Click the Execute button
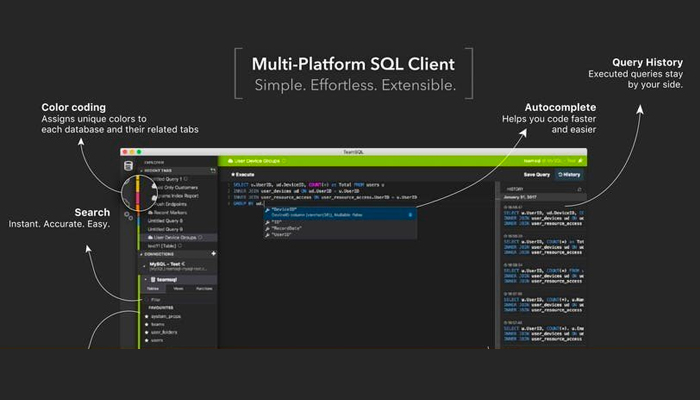 [x=243, y=175]
